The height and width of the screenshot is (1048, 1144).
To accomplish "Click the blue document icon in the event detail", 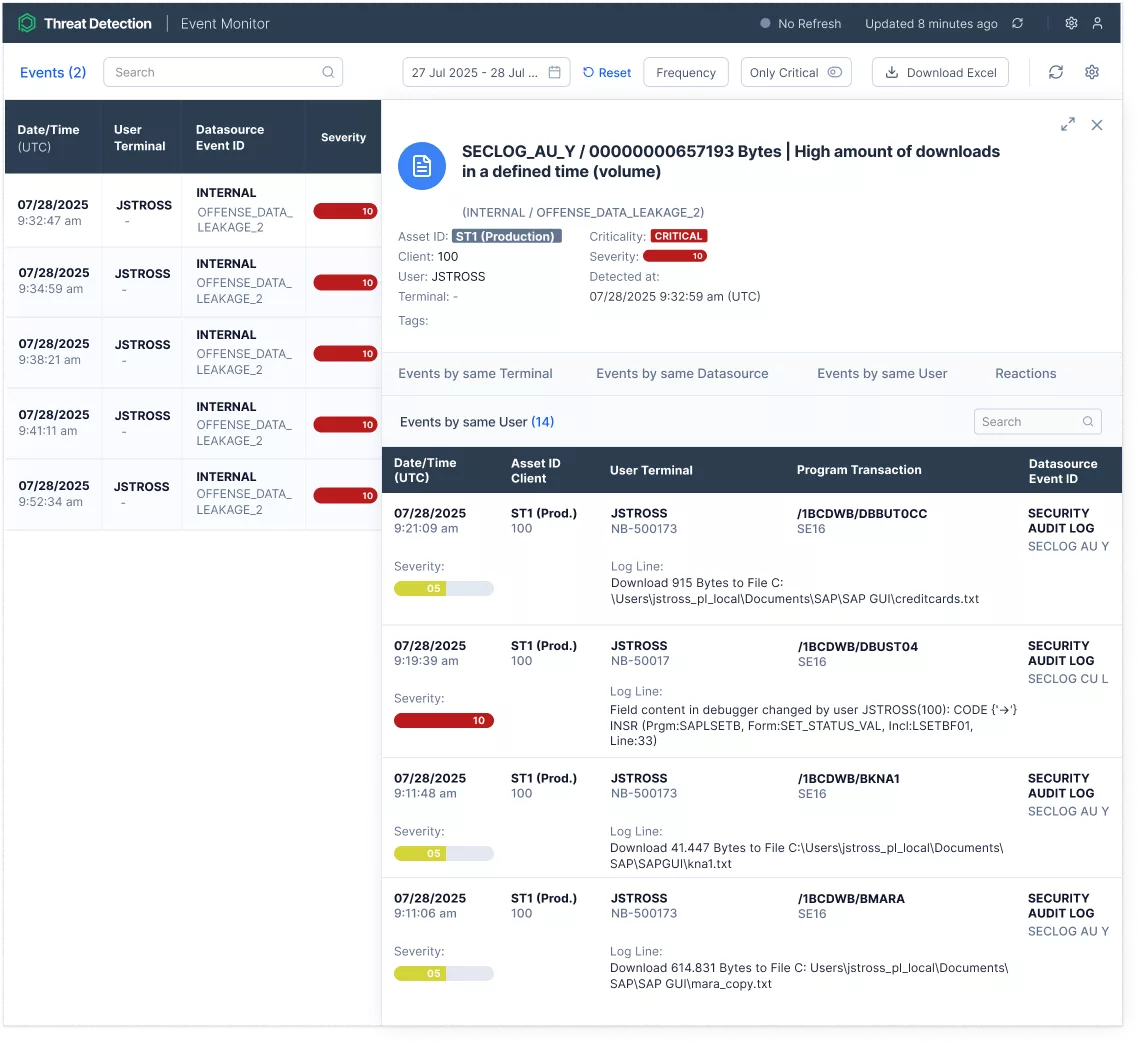I will (x=421, y=166).
